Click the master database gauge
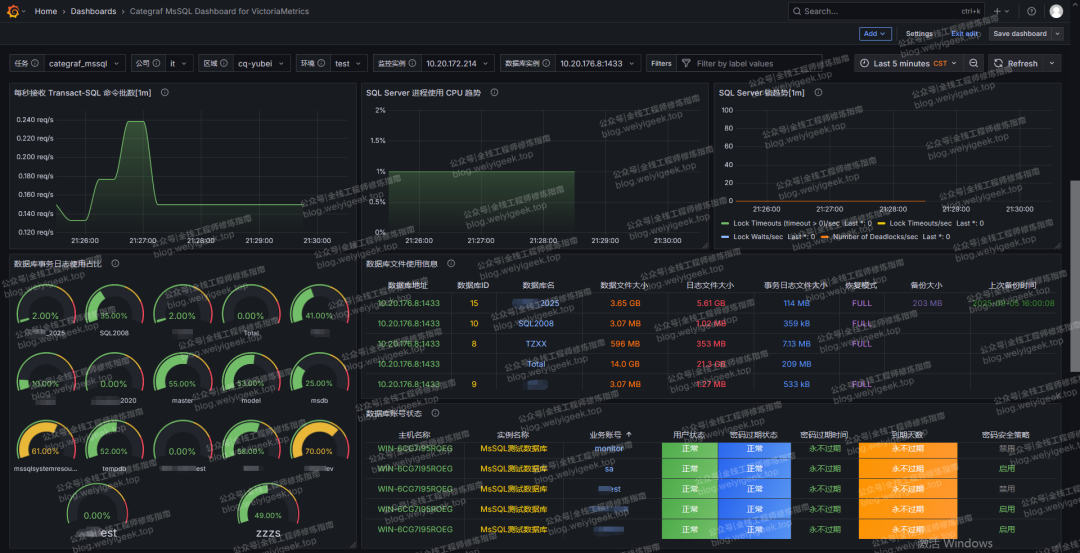The height and width of the screenshot is (553, 1080). pyautogui.click(x=182, y=378)
